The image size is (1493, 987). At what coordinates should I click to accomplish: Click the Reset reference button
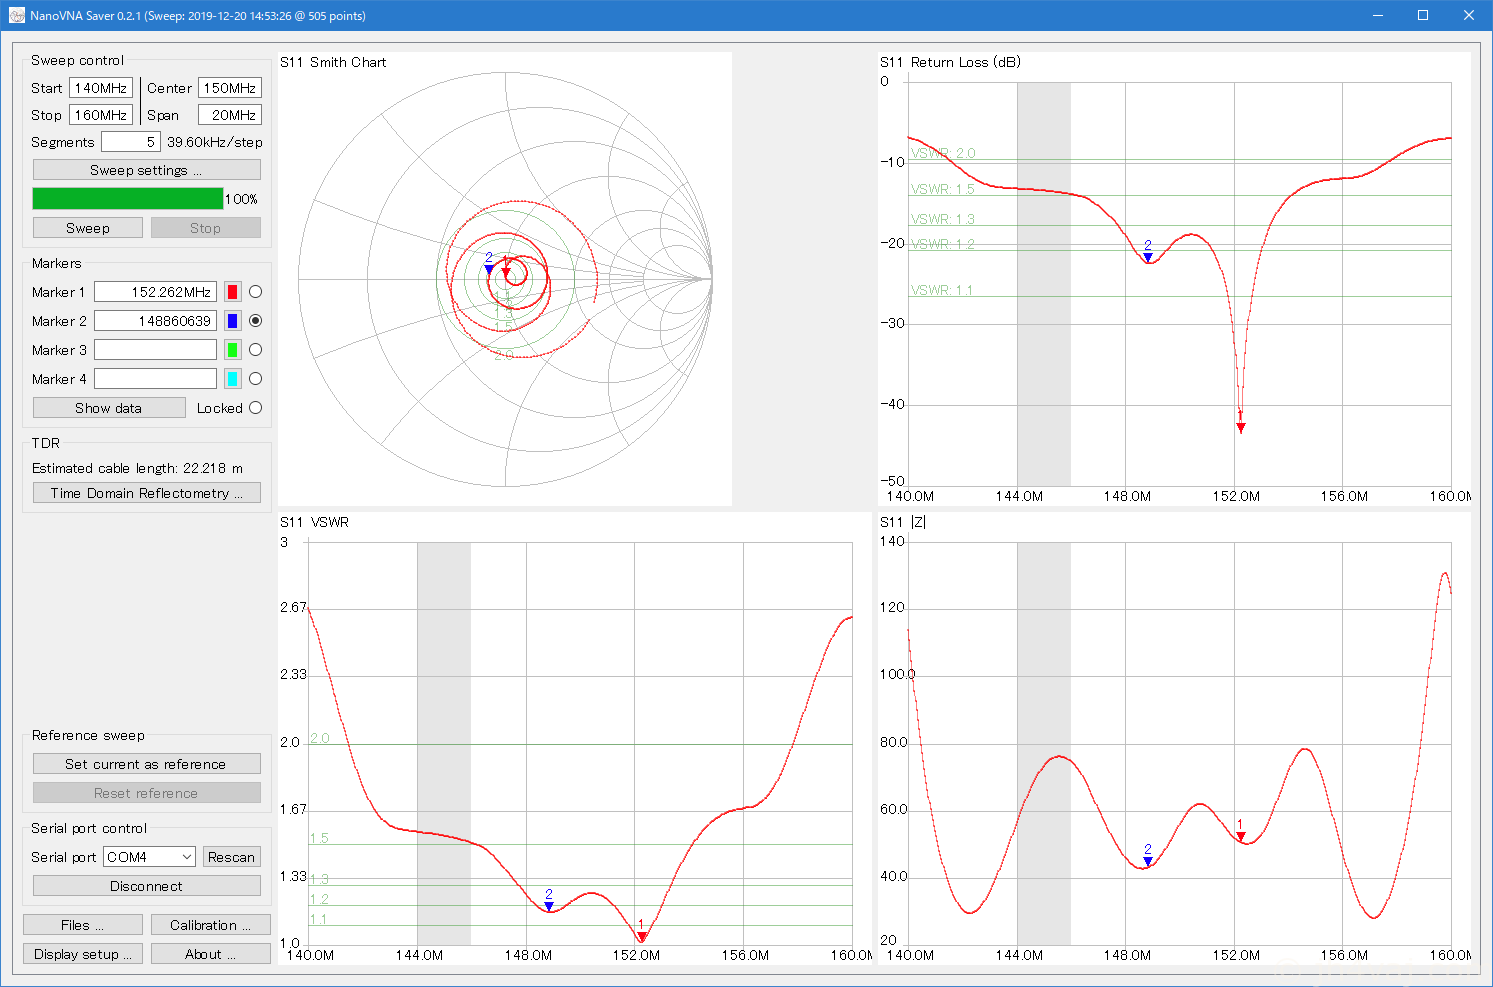147,793
